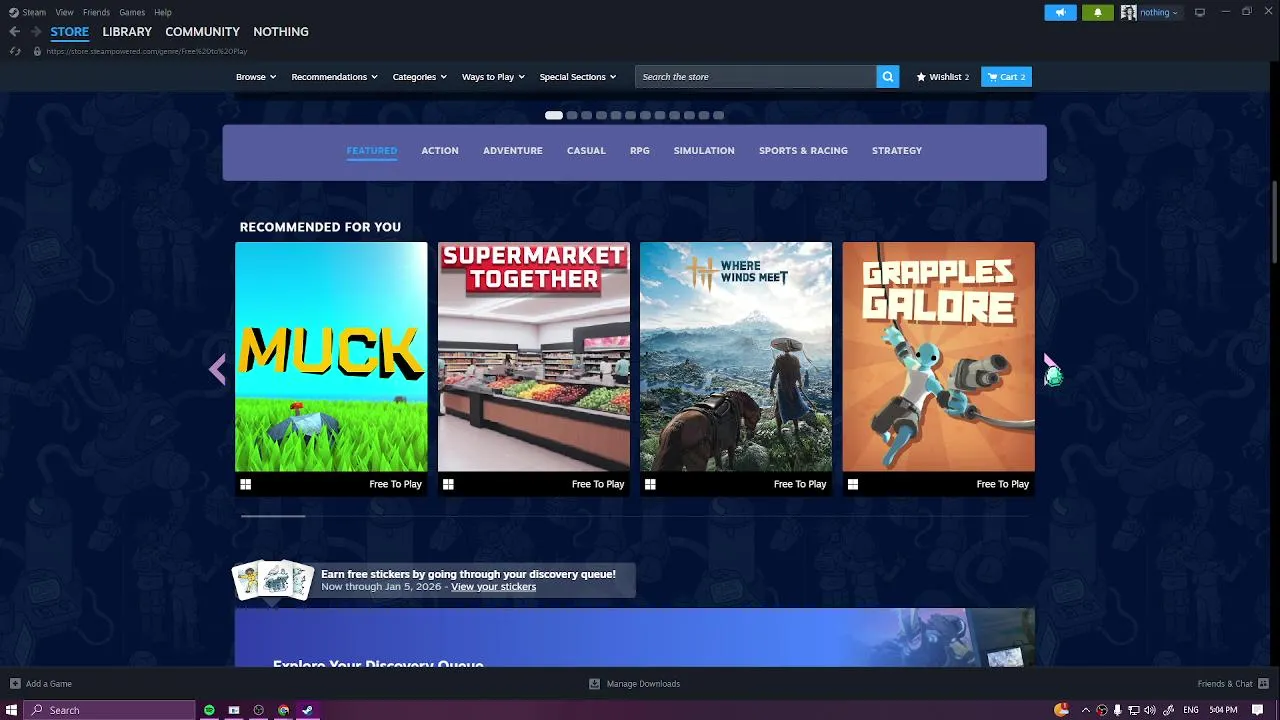This screenshot has width=1280, height=720.
Task: Open the Games menu
Action: click(132, 12)
